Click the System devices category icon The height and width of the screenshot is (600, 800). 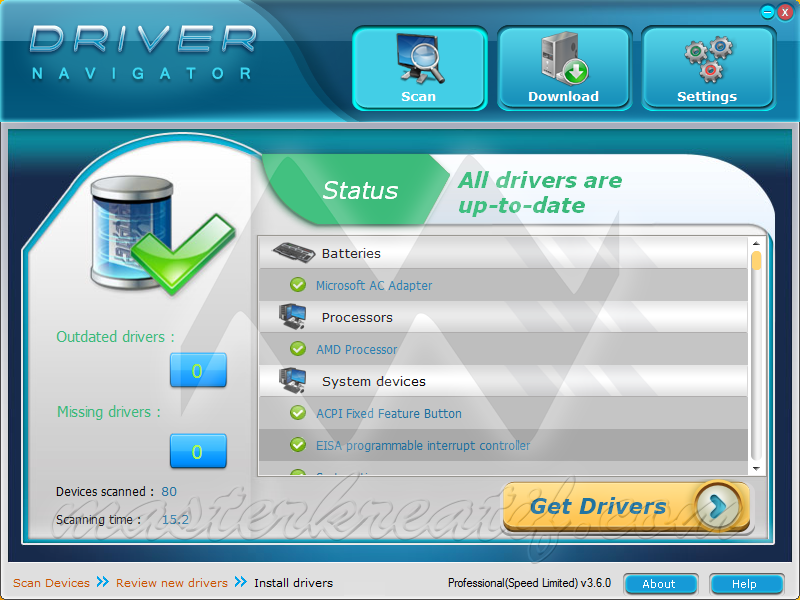click(290, 381)
